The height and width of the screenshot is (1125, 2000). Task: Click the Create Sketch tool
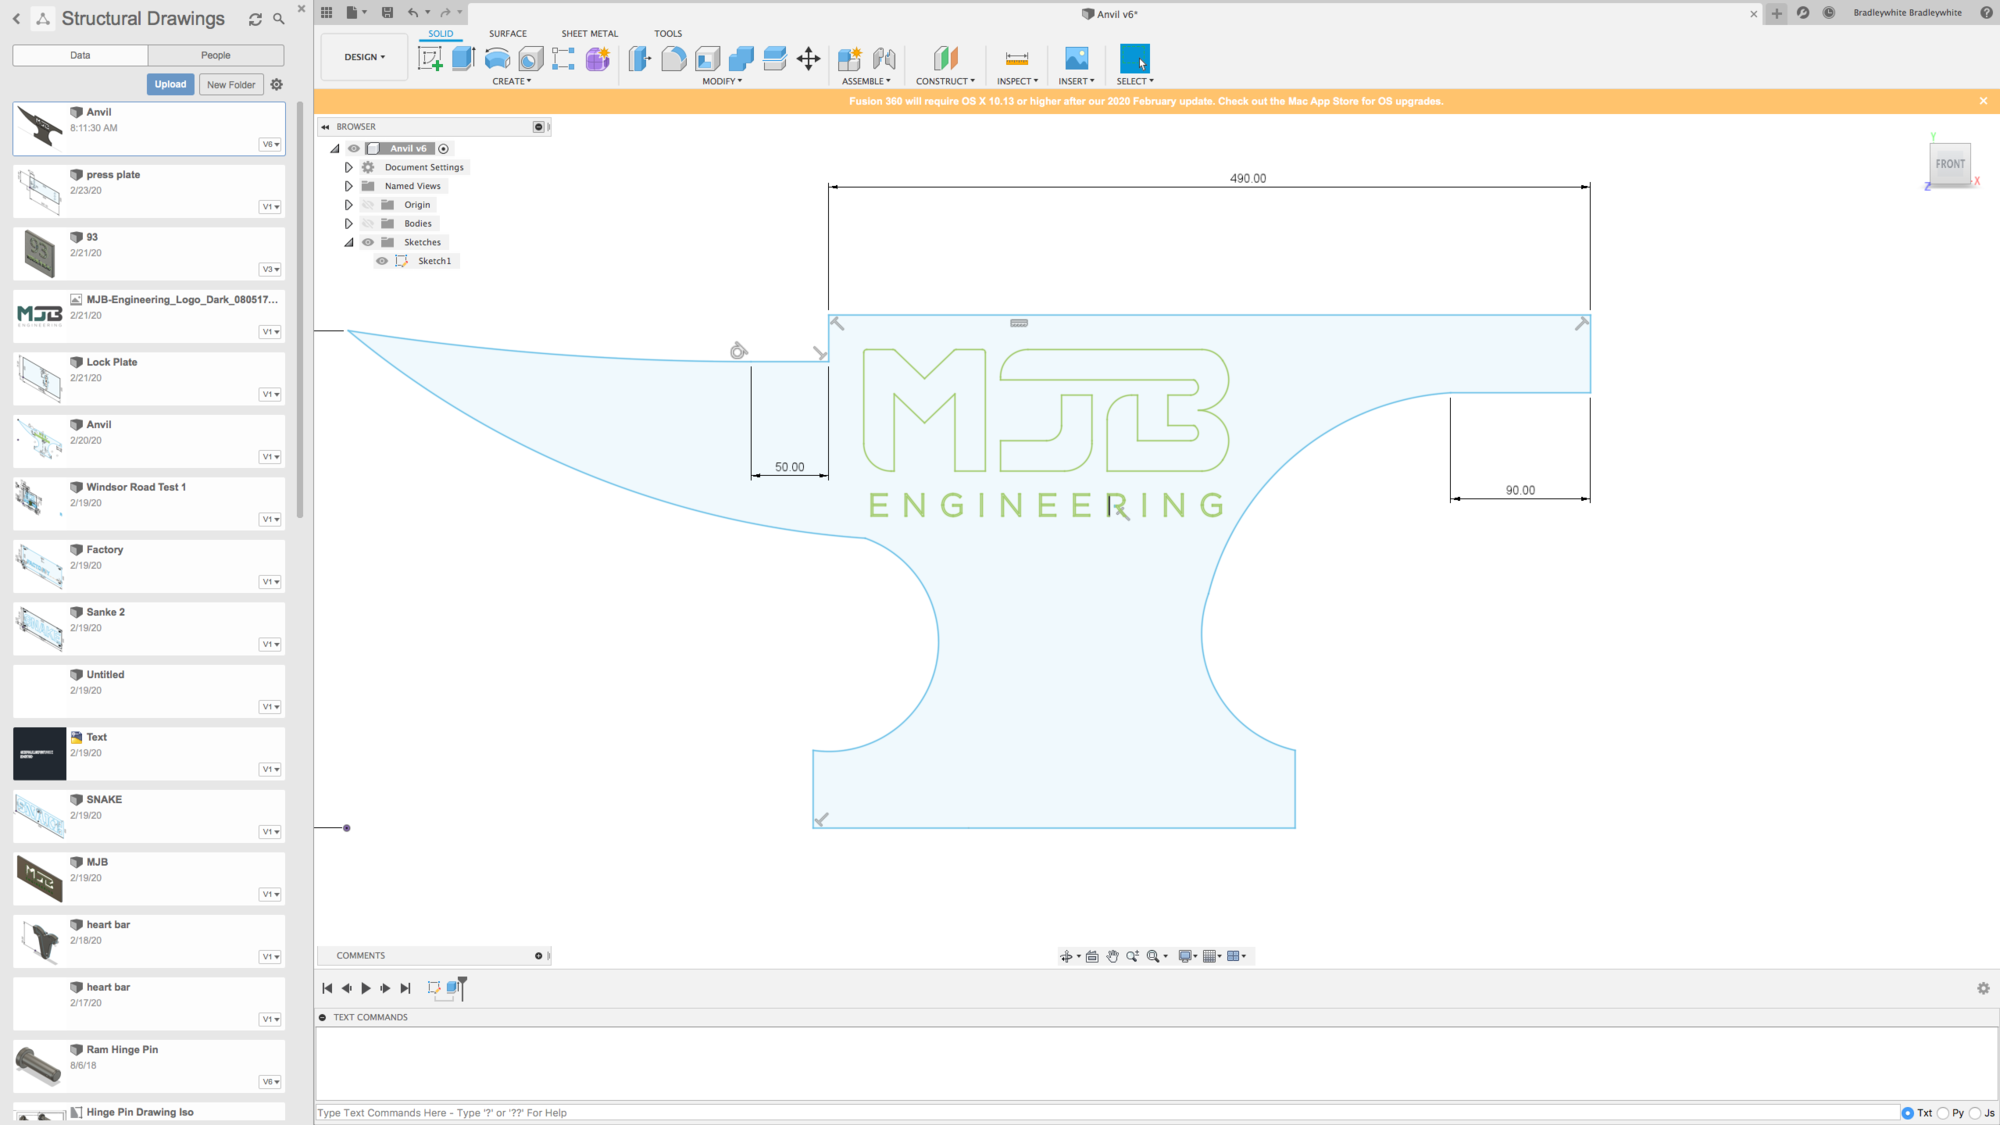(430, 59)
